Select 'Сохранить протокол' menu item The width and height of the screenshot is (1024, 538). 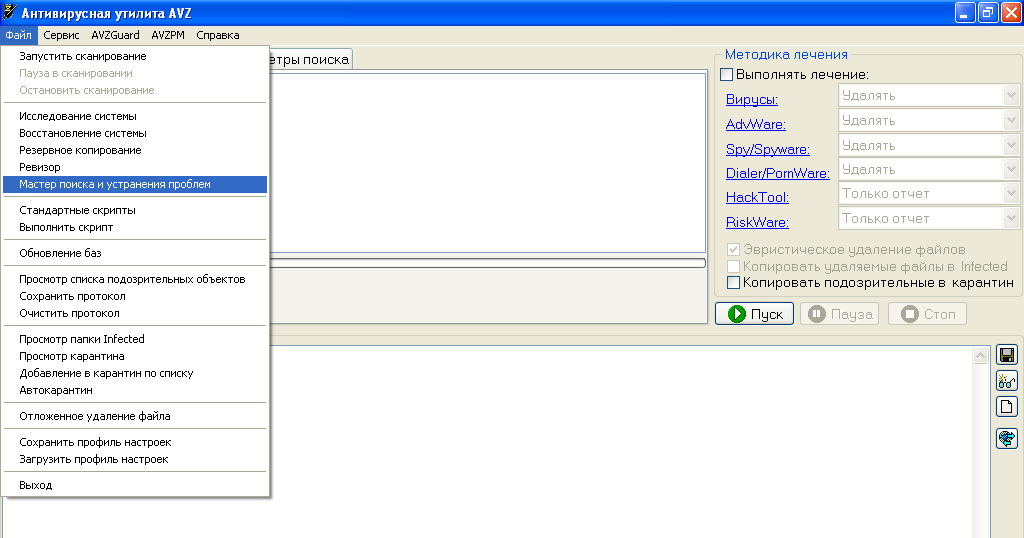(x=135, y=296)
